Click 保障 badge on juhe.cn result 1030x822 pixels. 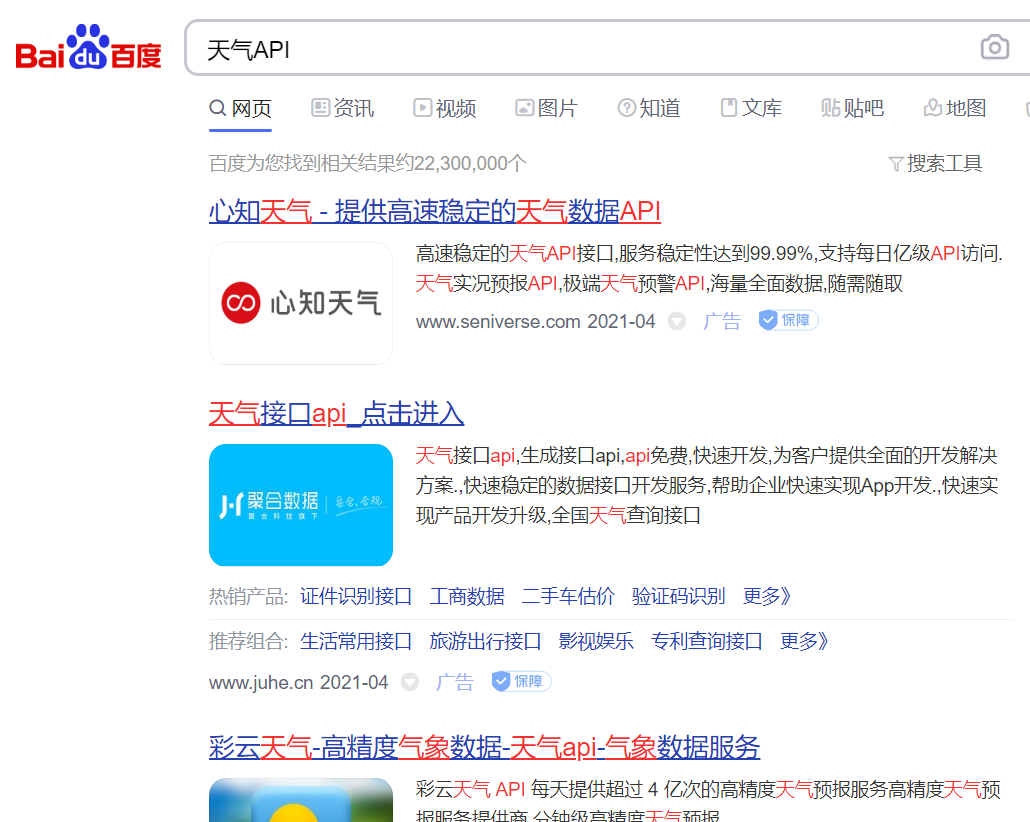click(x=522, y=681)
